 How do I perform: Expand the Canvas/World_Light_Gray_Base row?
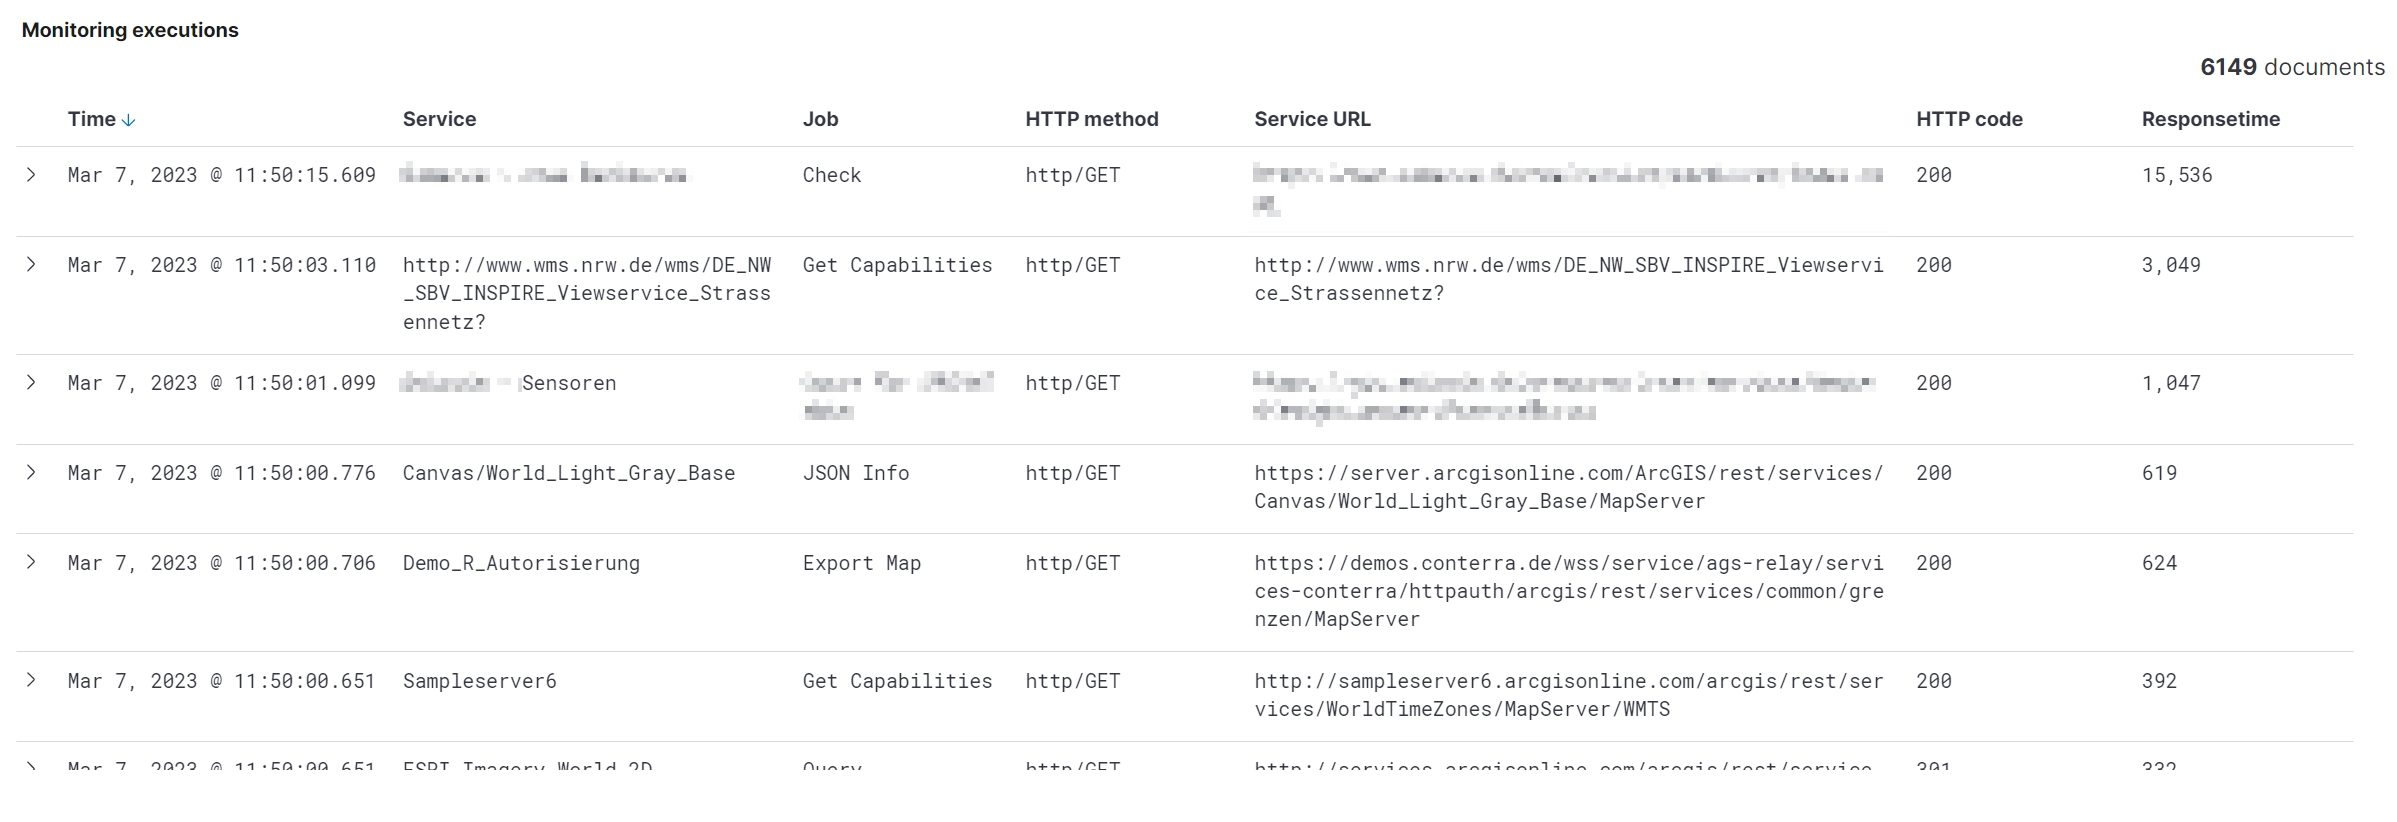[x=31, y=472]
